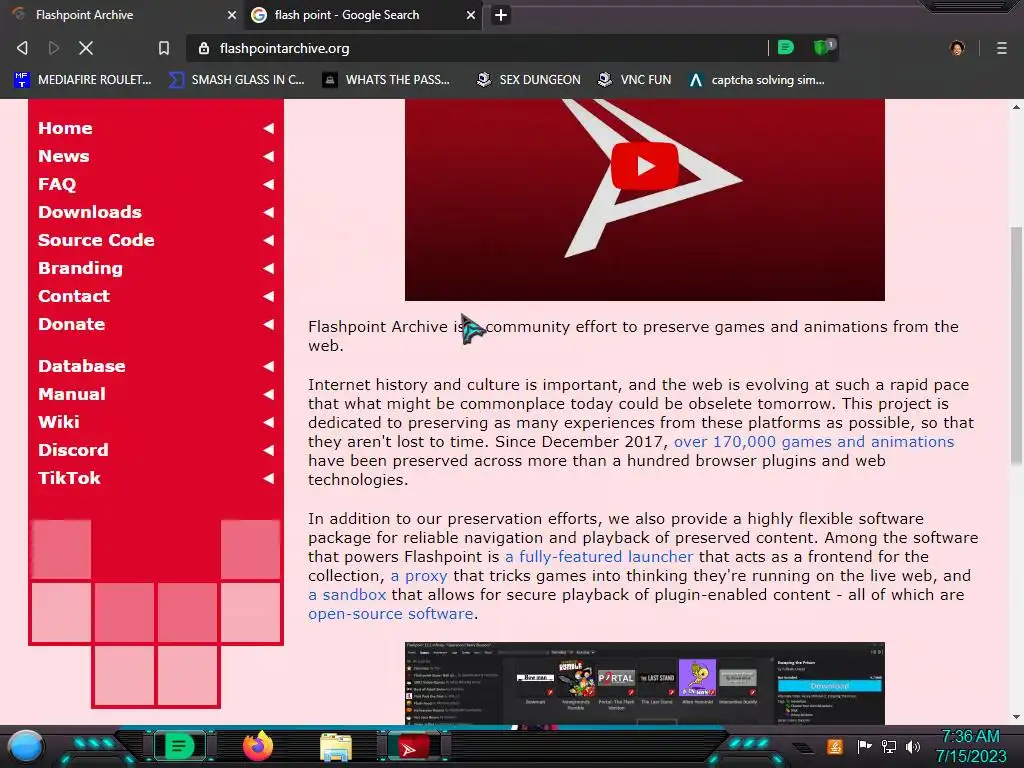Click the scrollbar down arrow
The image size is (1024, 768).
point(1016,717)
